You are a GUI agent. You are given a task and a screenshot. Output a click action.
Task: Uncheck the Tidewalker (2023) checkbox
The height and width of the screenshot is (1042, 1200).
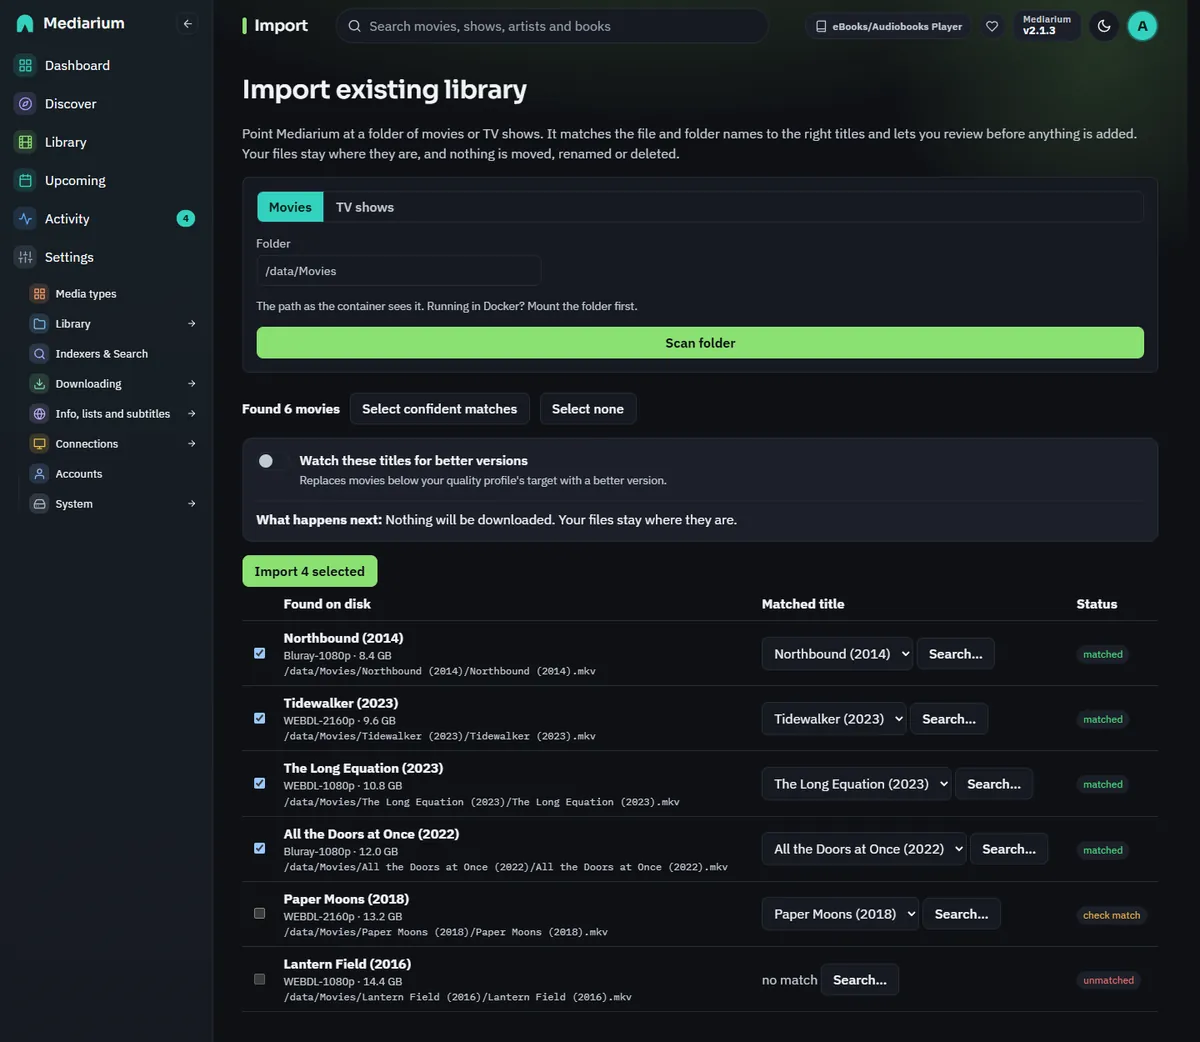coord(259,718)
